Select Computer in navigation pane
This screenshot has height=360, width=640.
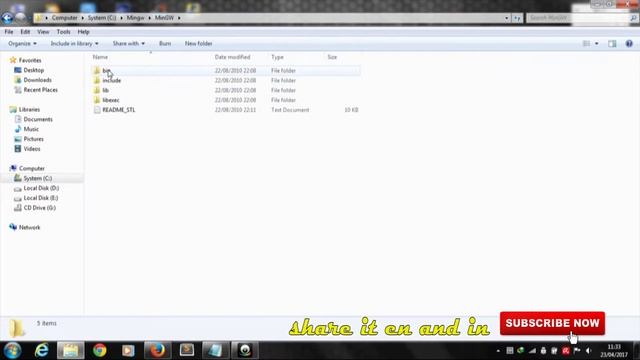[32, 168]
